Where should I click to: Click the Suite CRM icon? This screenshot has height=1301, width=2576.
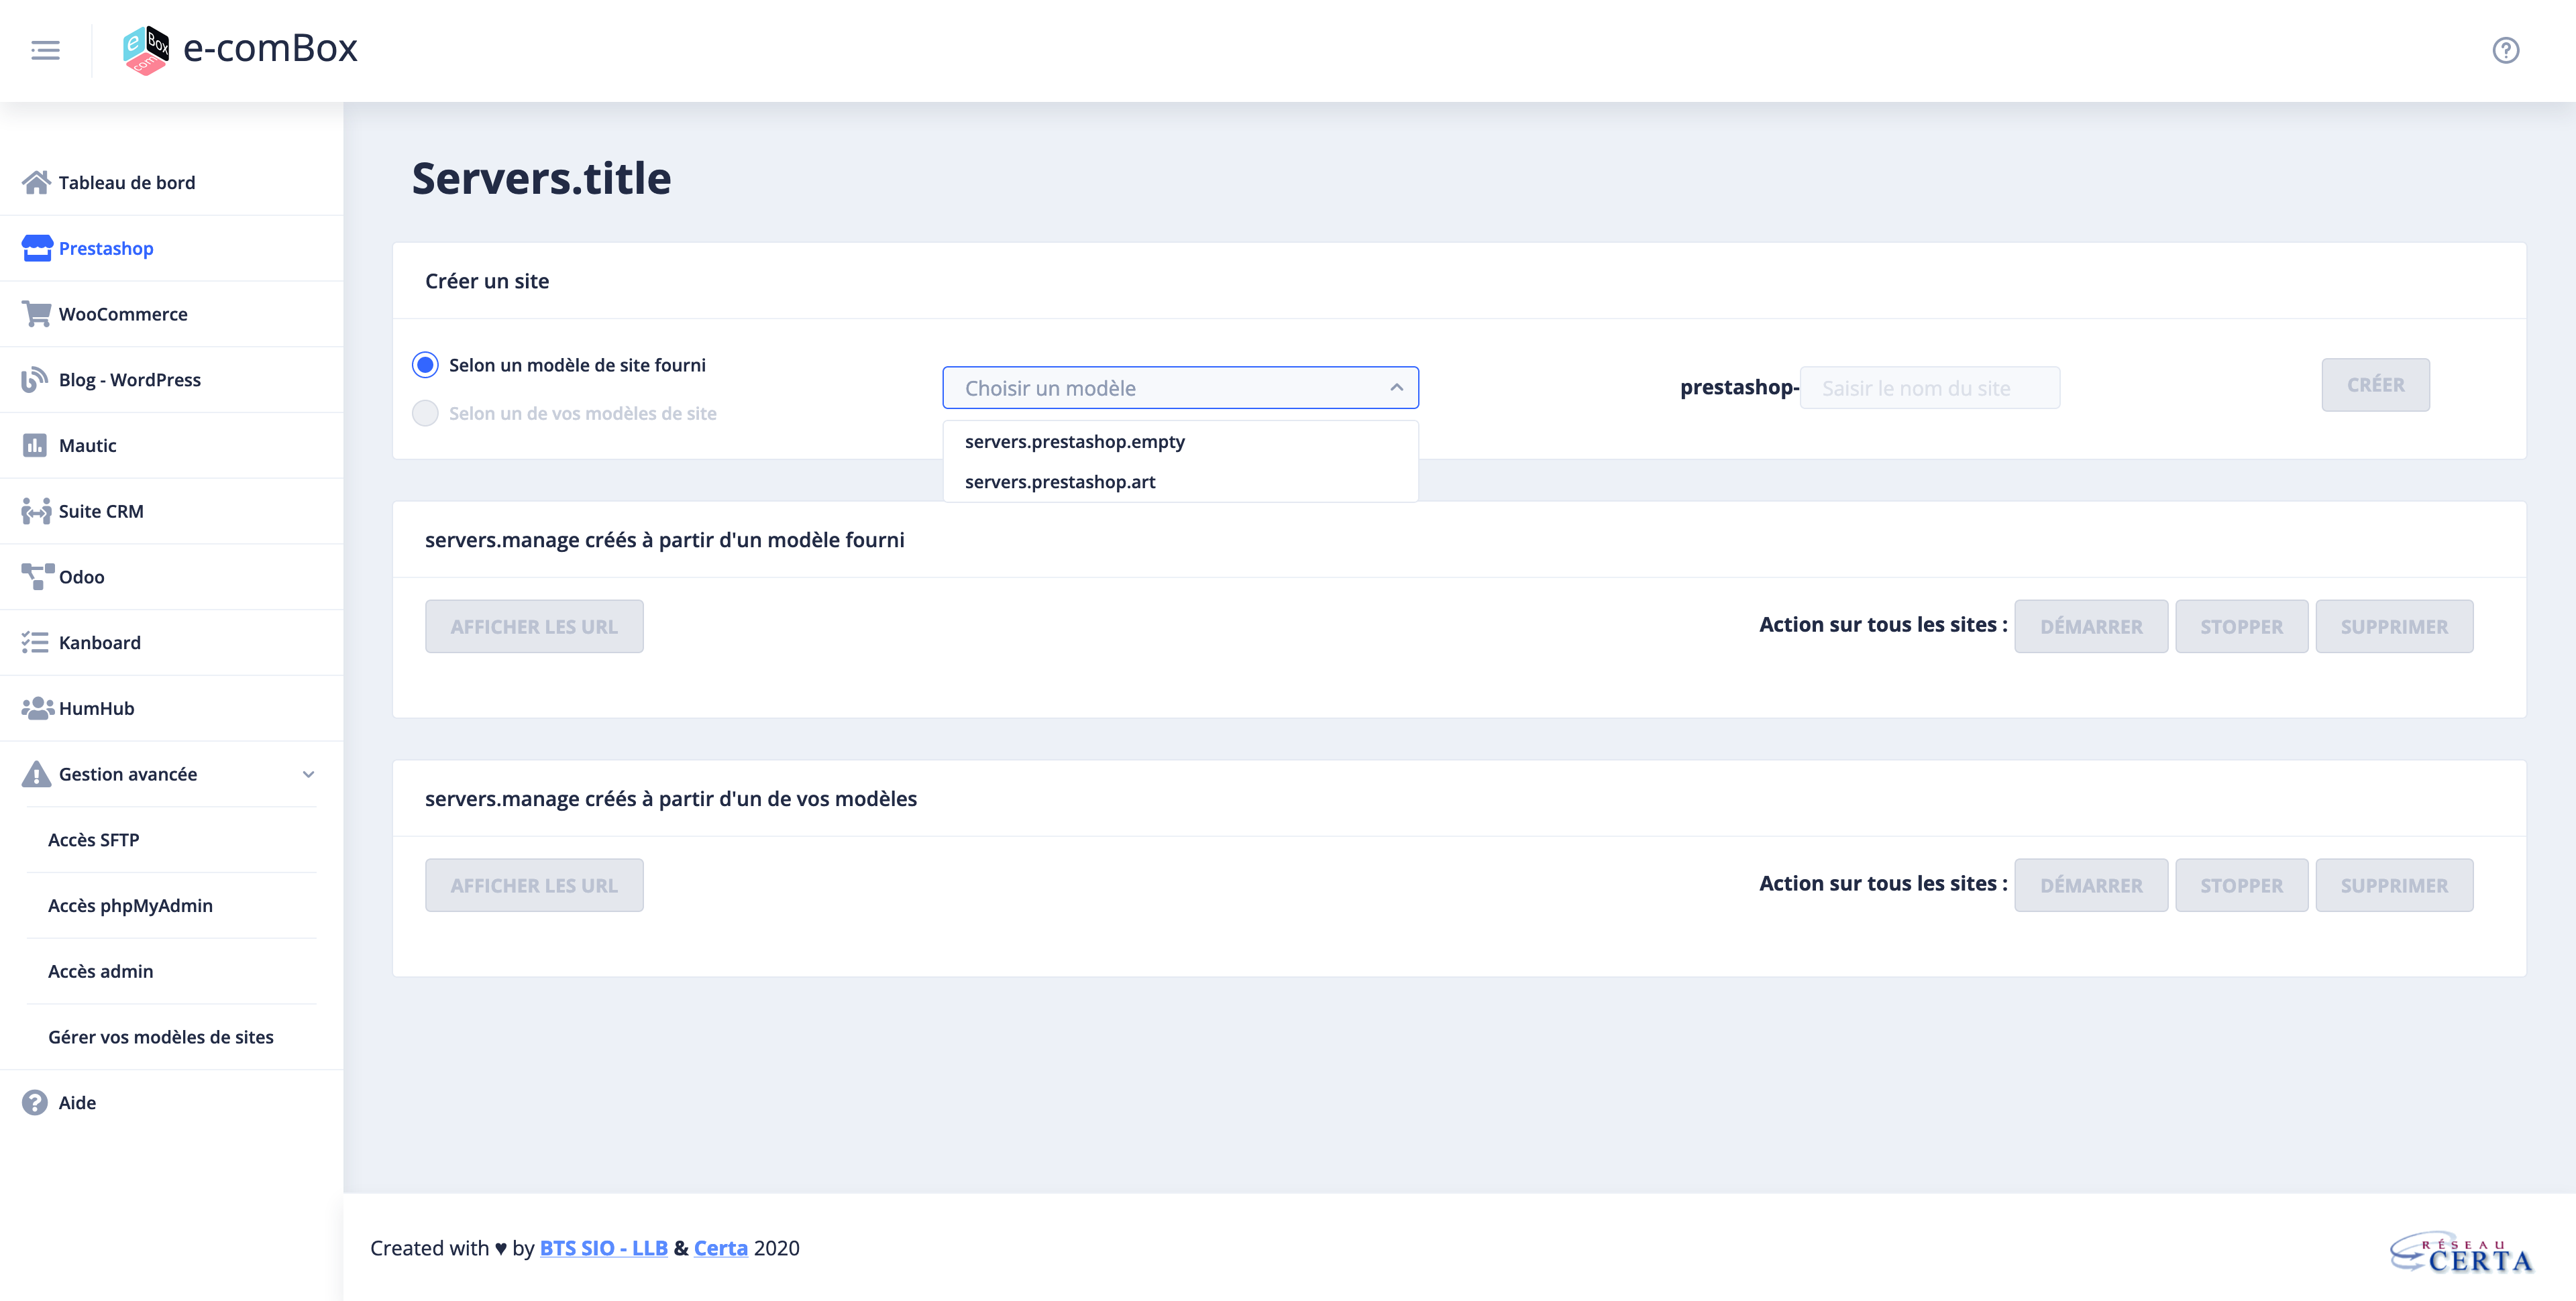(37, 511)
